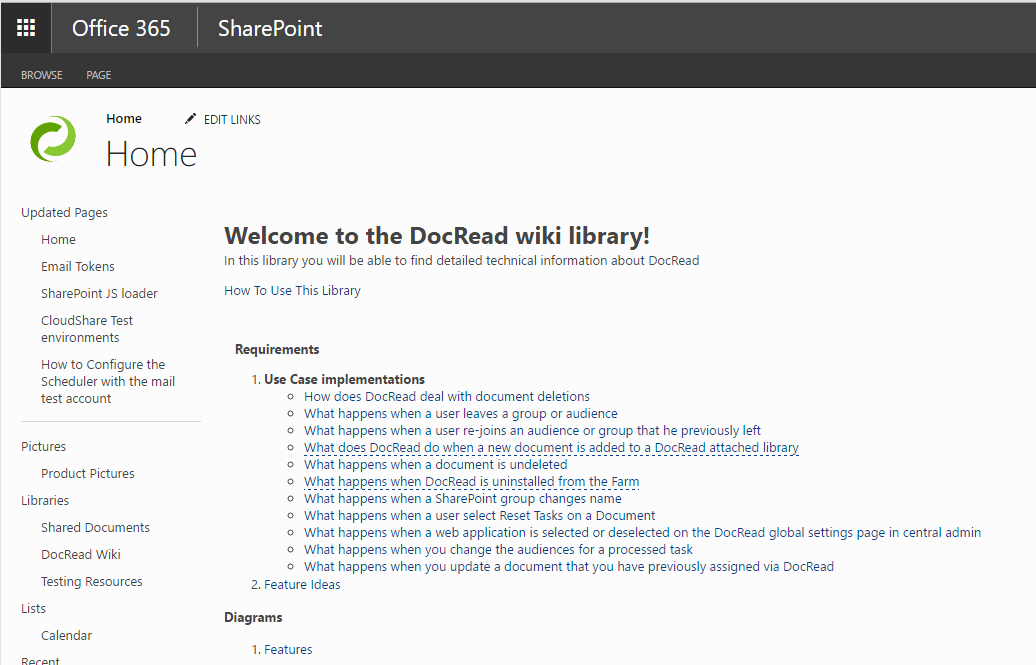The width and height of the screenshot is (1036, 665).
Task: Open 'How does DocRead deal with document deletions'
Action: [x=447, y=397]
